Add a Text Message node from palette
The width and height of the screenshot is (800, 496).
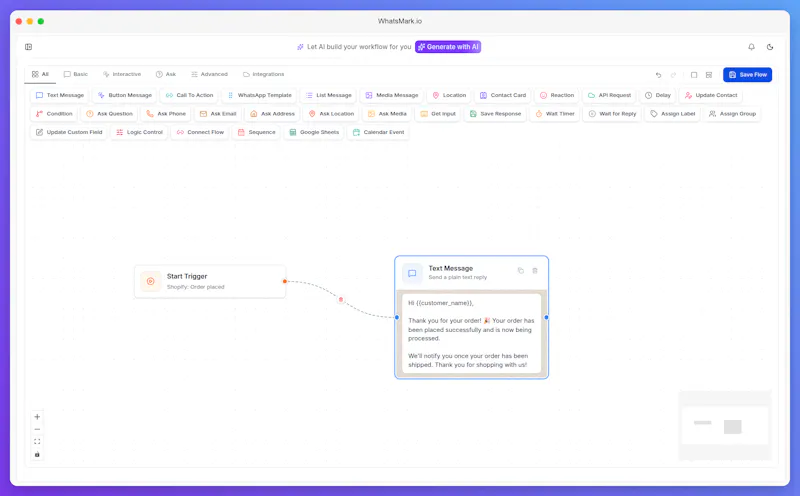pyautogui.click(x=60, y=95)
